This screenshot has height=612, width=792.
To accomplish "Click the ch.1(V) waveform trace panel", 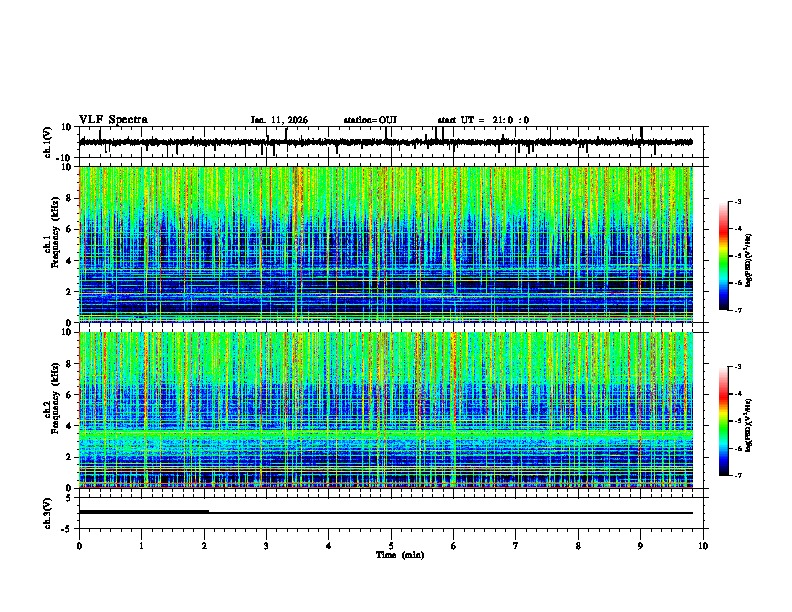I will point(393,142).
